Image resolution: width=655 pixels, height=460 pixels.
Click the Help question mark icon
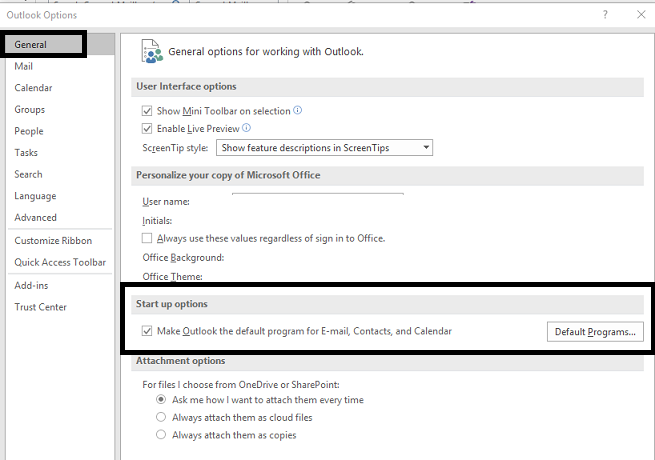tap(605, 15)
